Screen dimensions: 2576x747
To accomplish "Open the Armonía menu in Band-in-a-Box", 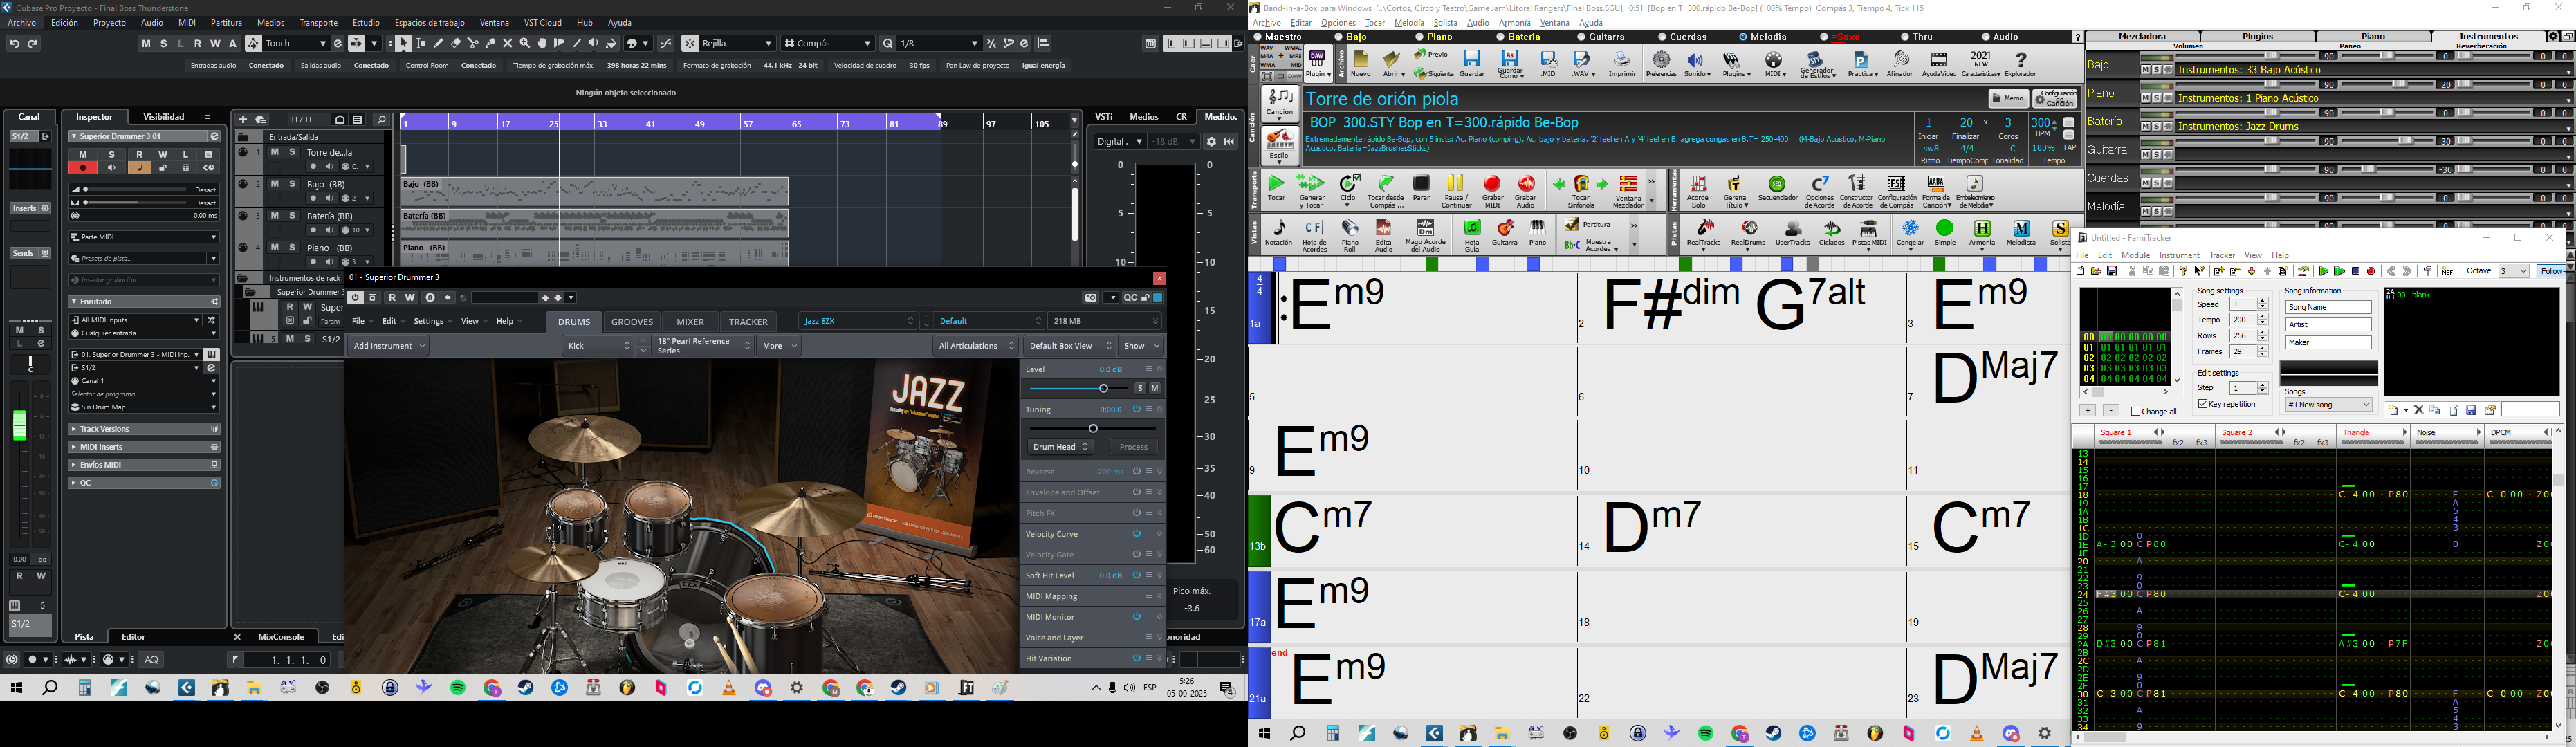I will 1514,23.
